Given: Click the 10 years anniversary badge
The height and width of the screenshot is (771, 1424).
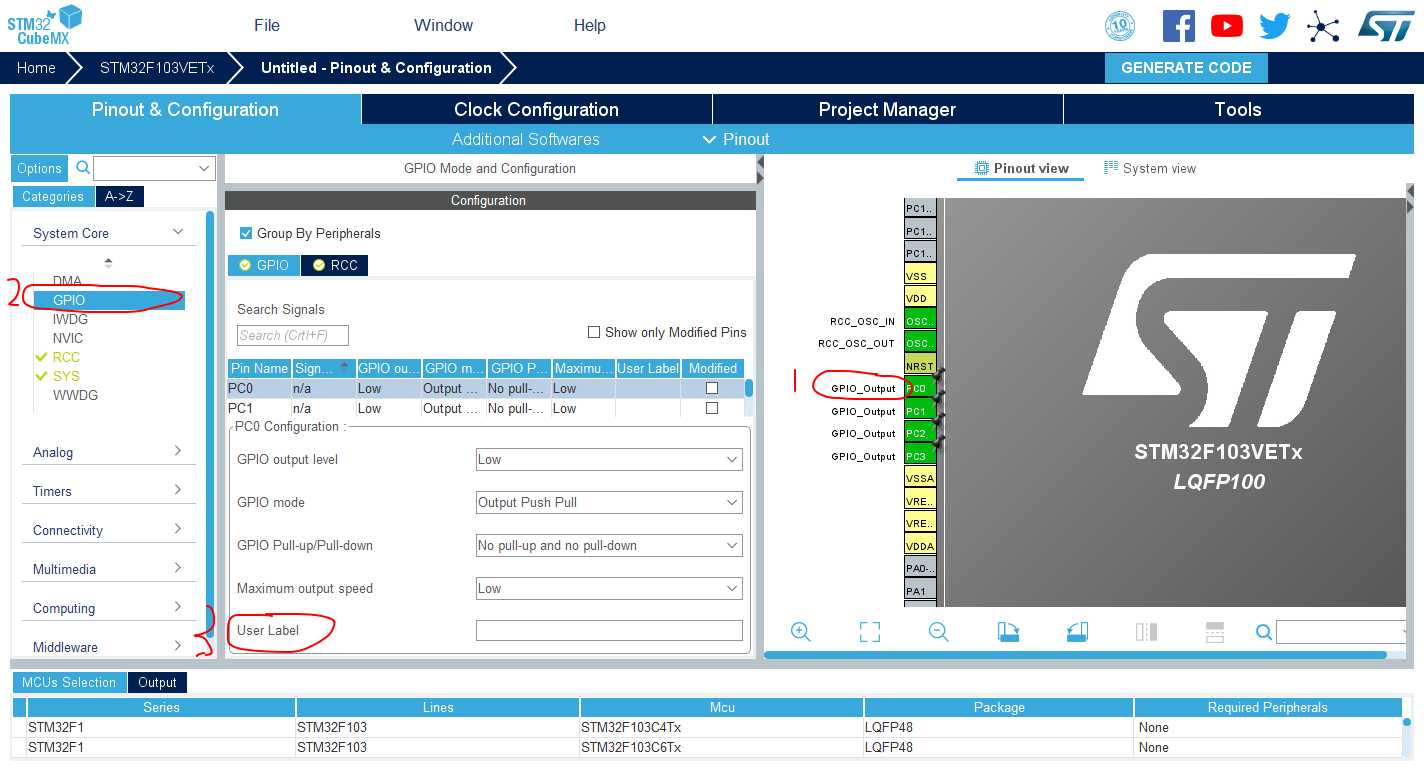Looking at the screenshot, I should (x=1120, y=26).
